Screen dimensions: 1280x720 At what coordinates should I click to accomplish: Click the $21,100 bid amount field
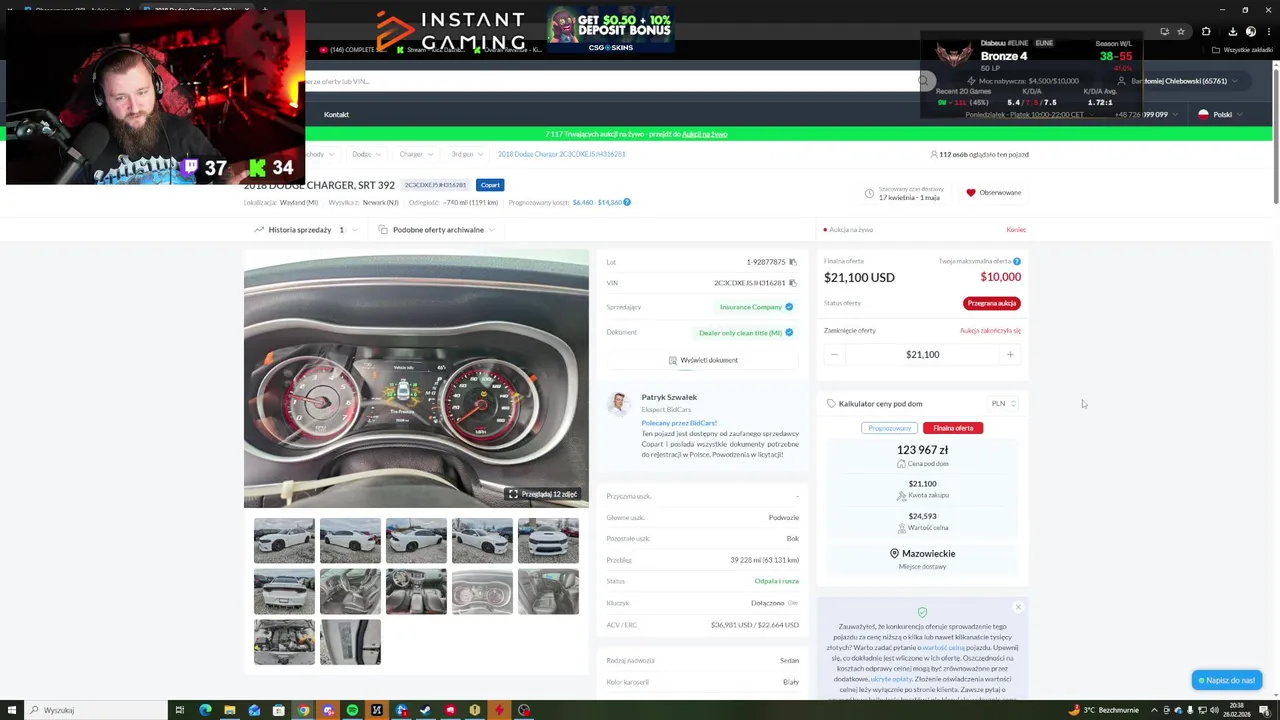point(922,354)
